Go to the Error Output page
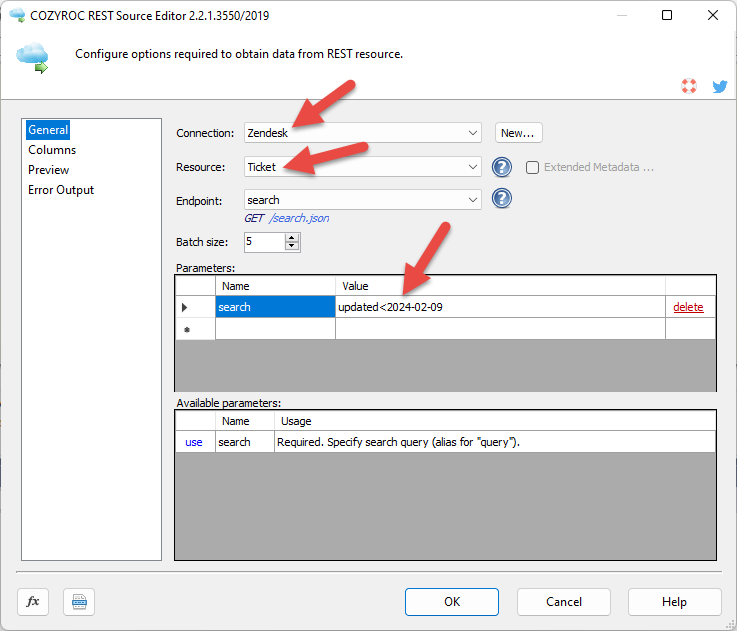Image resolution: width=737 pixels, height=631 pixels. point(61,190)
